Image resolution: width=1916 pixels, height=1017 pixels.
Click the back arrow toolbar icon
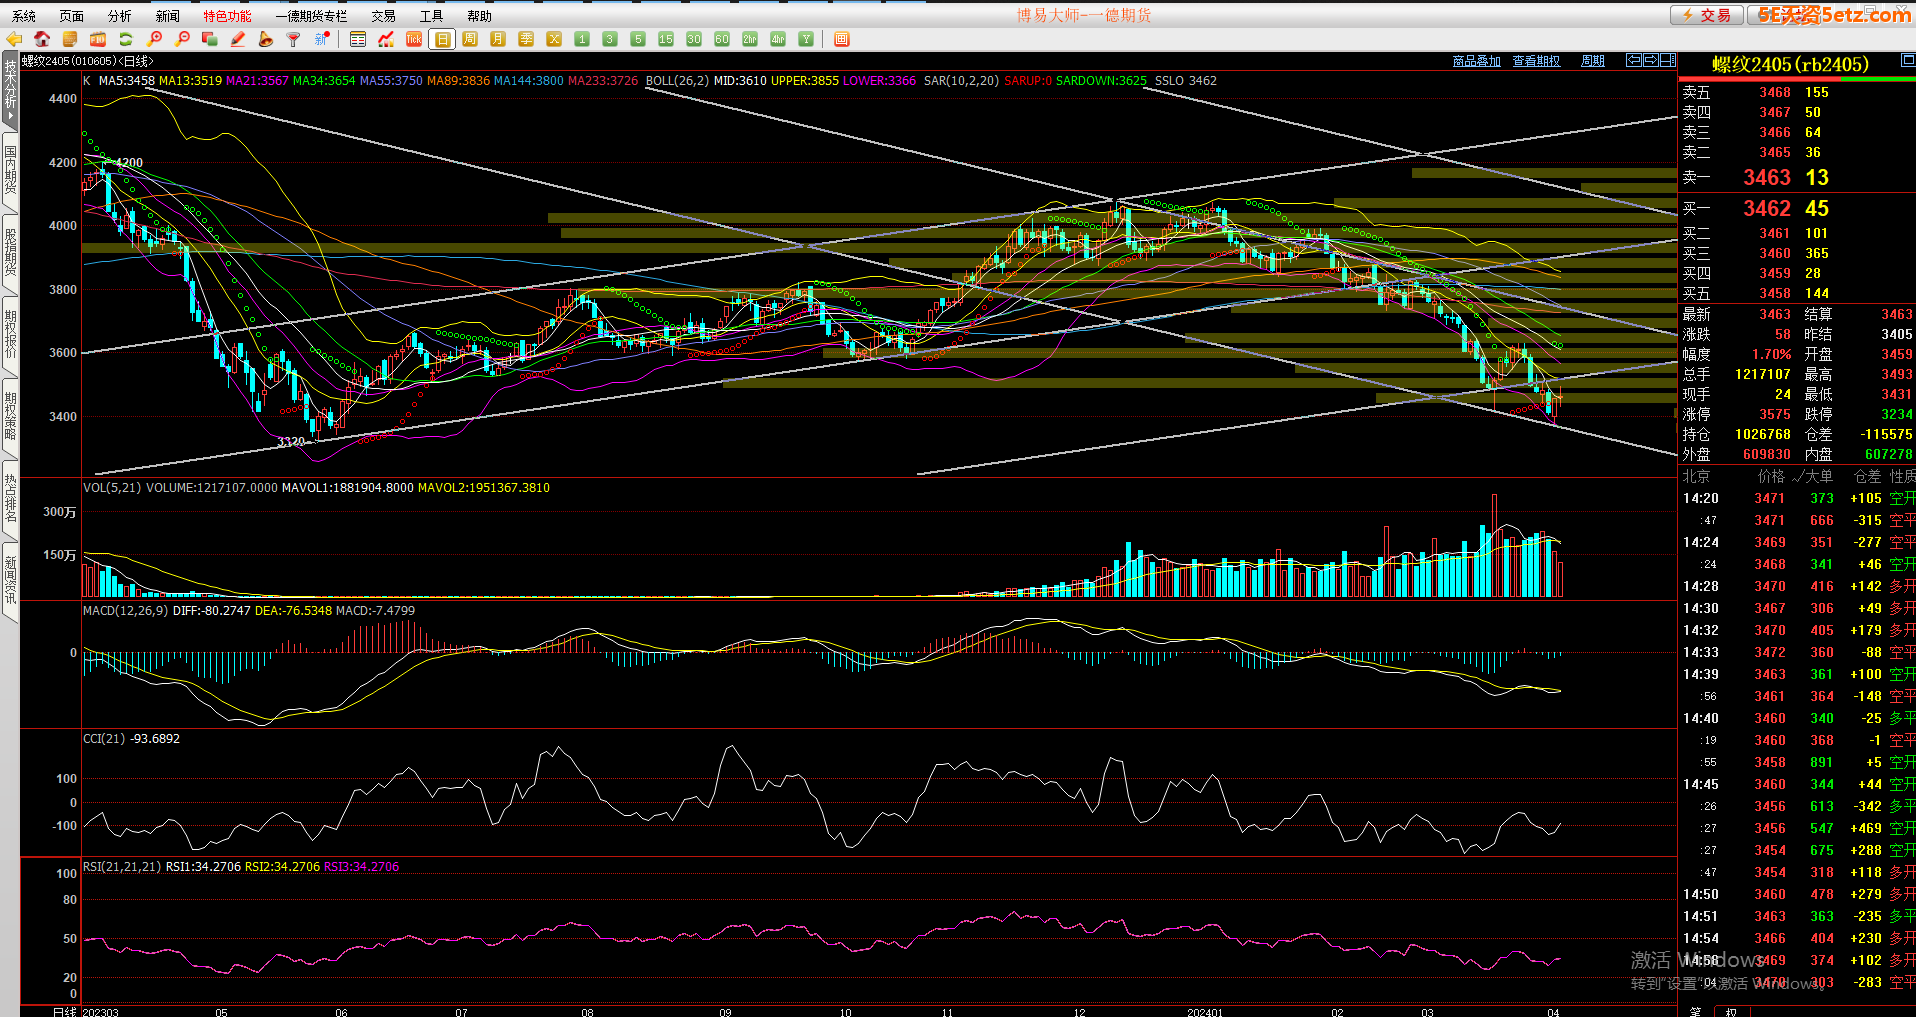click(14, 39)
